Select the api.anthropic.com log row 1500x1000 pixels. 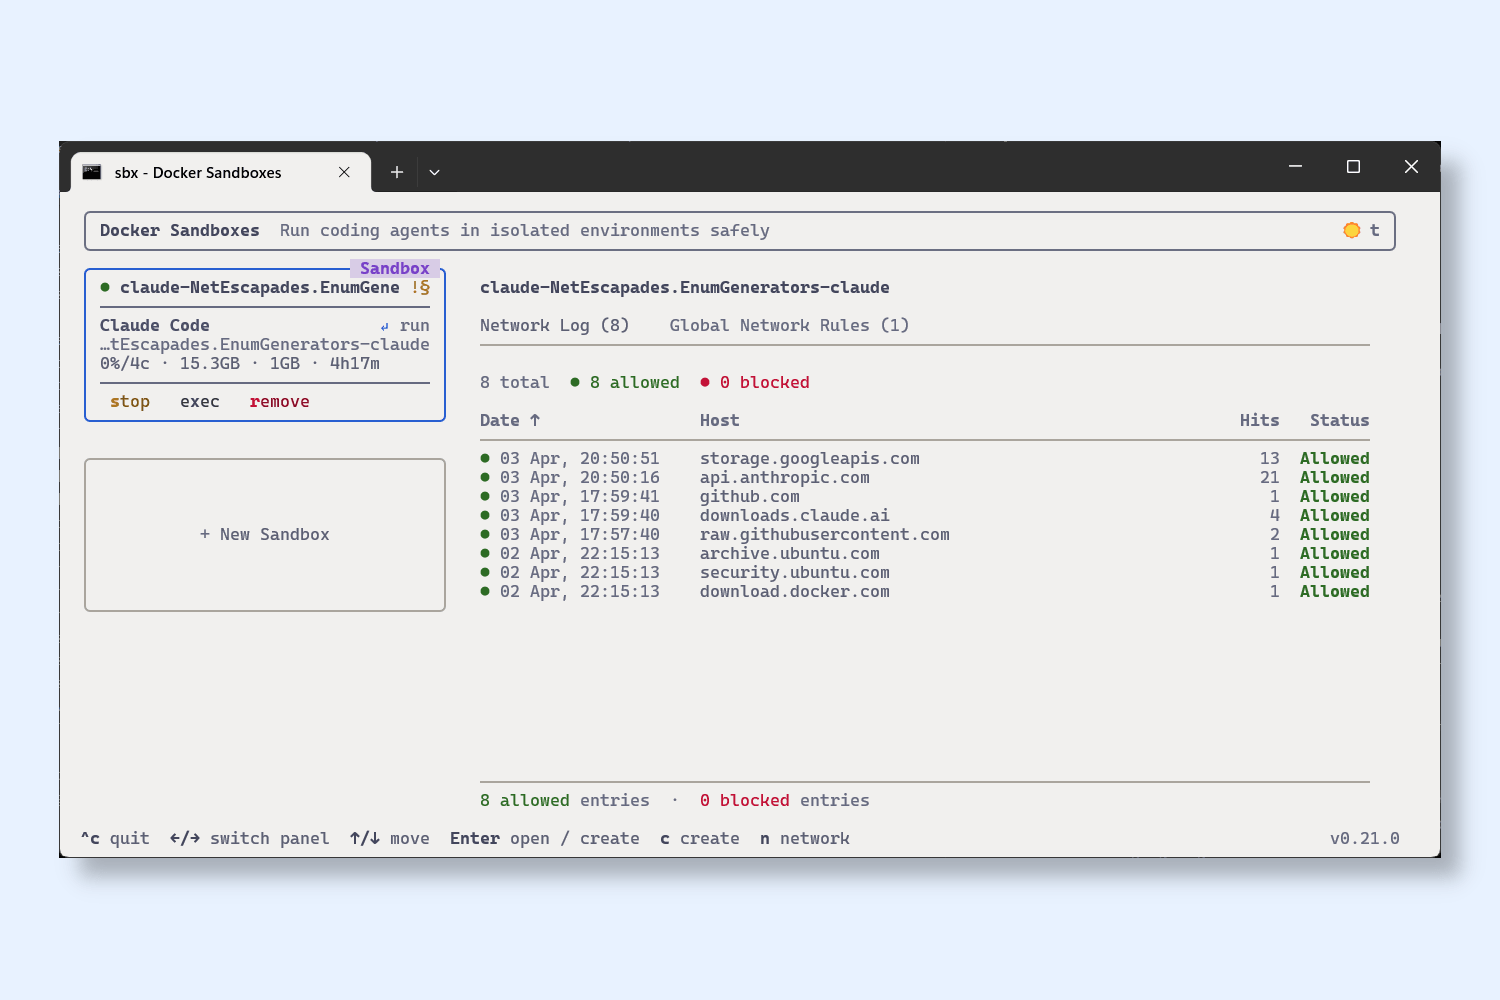784,477
